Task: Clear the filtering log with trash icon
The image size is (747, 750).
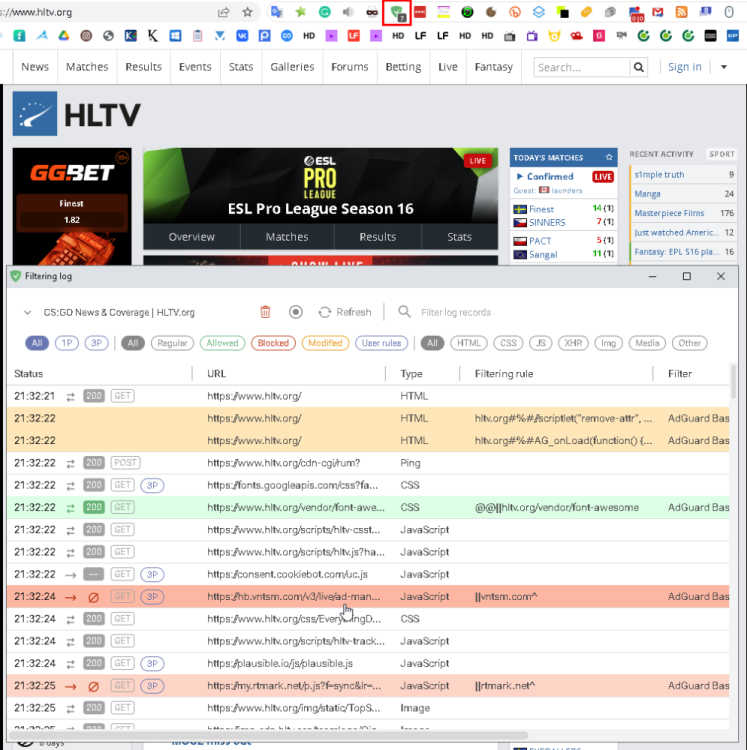Action: [x=265, y=312]
